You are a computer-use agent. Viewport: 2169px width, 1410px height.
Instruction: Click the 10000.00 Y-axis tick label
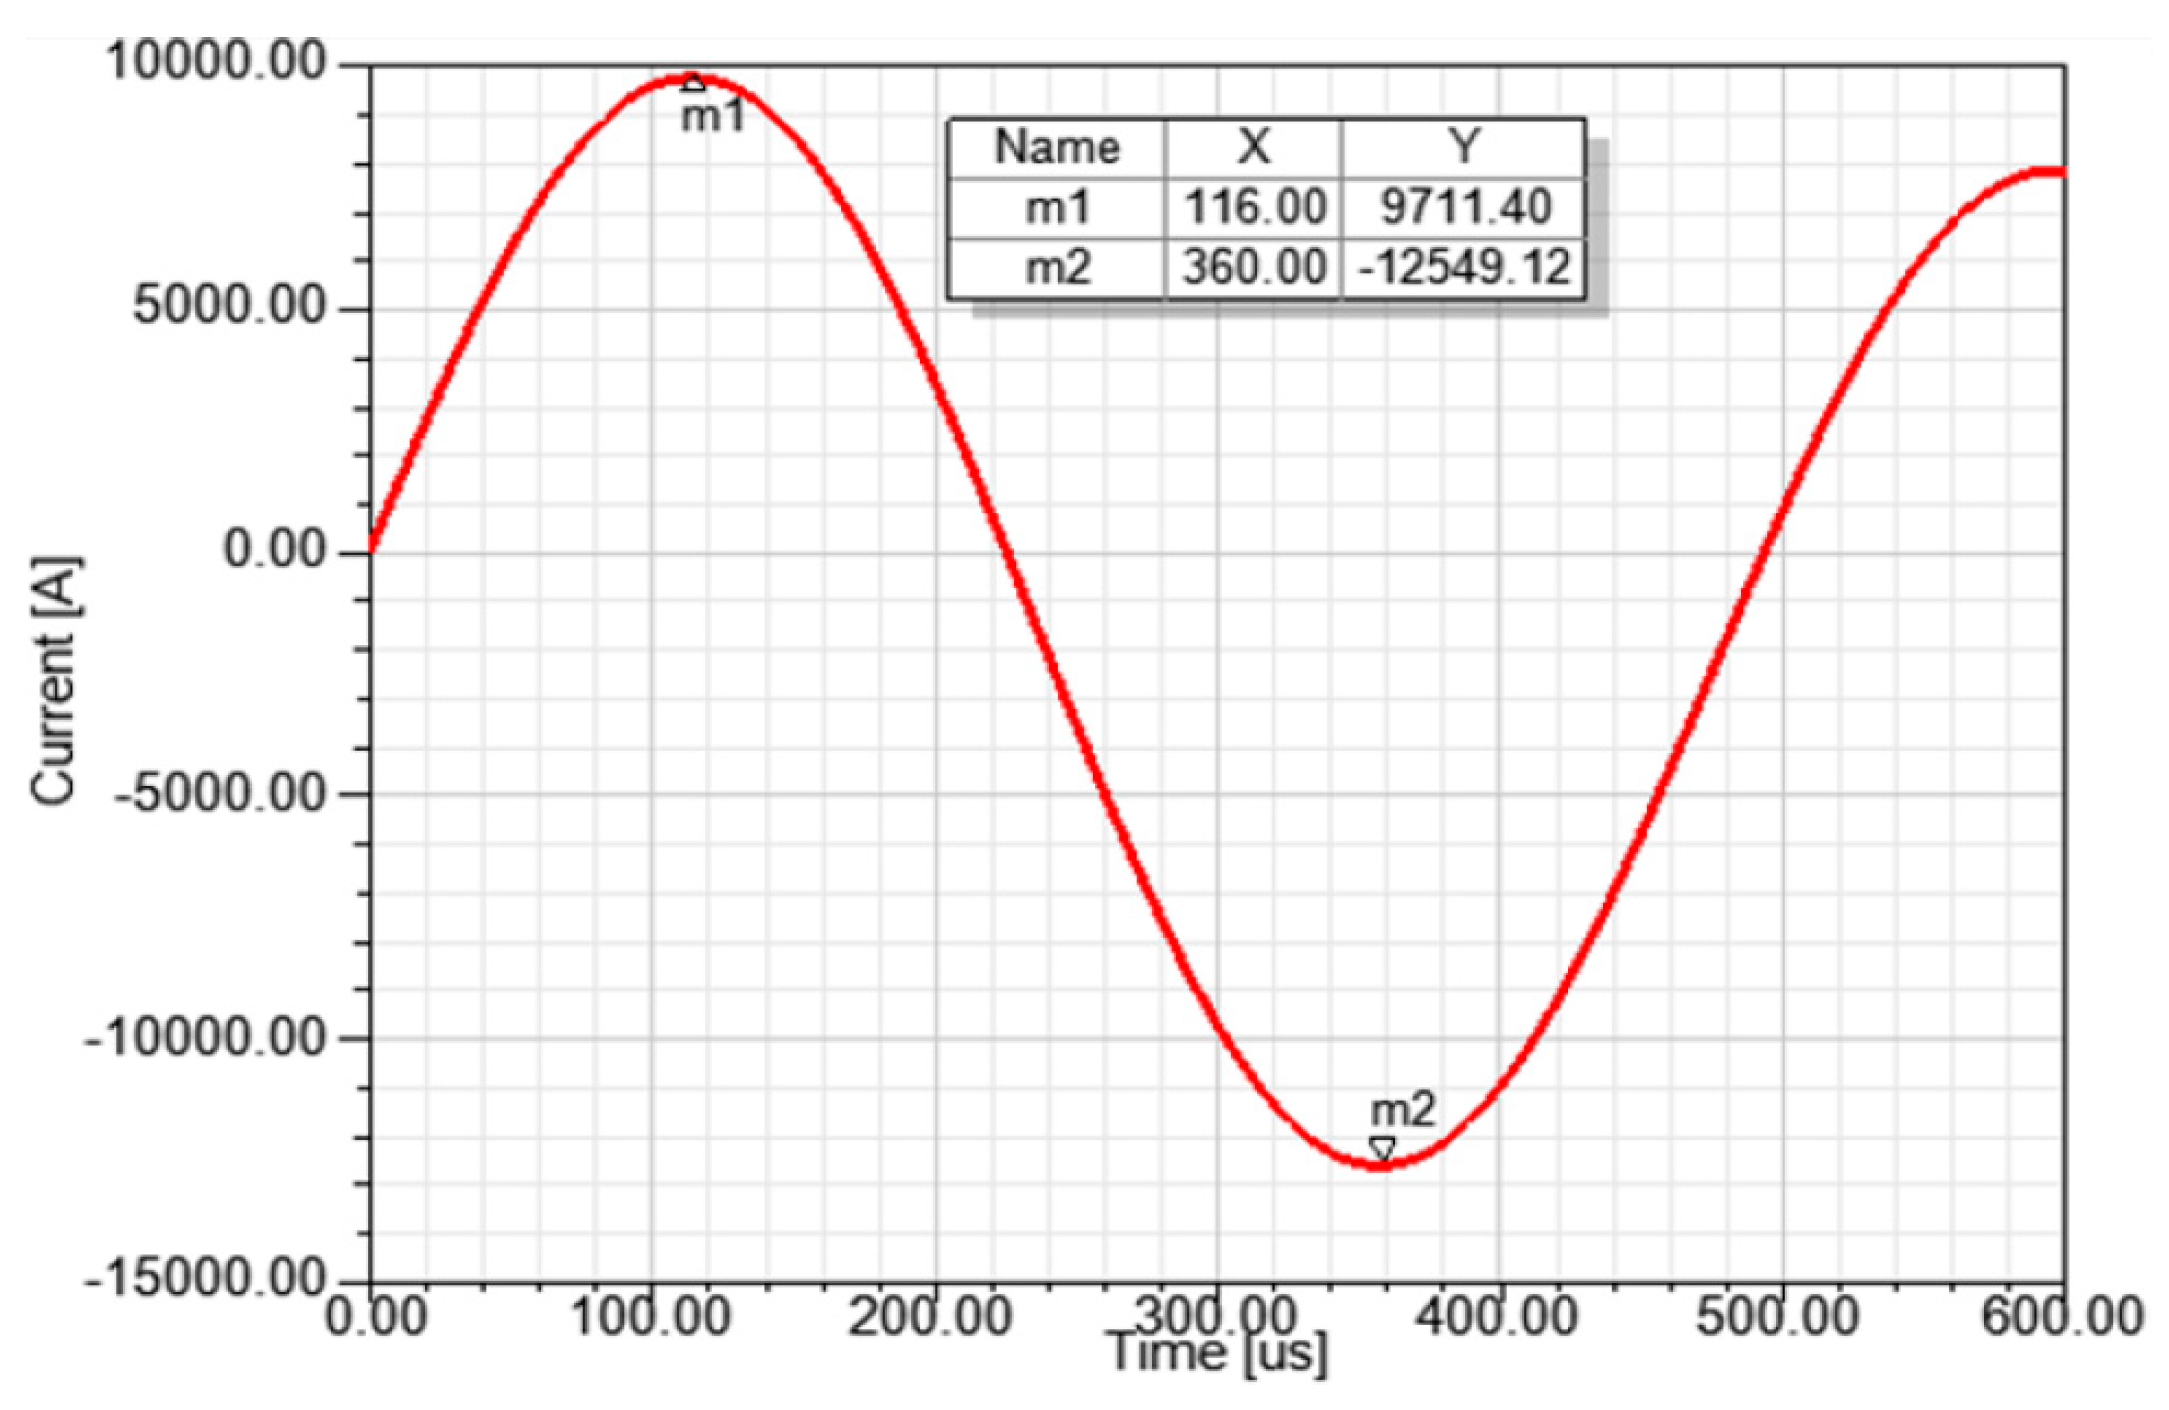click(x=217, y=62)
